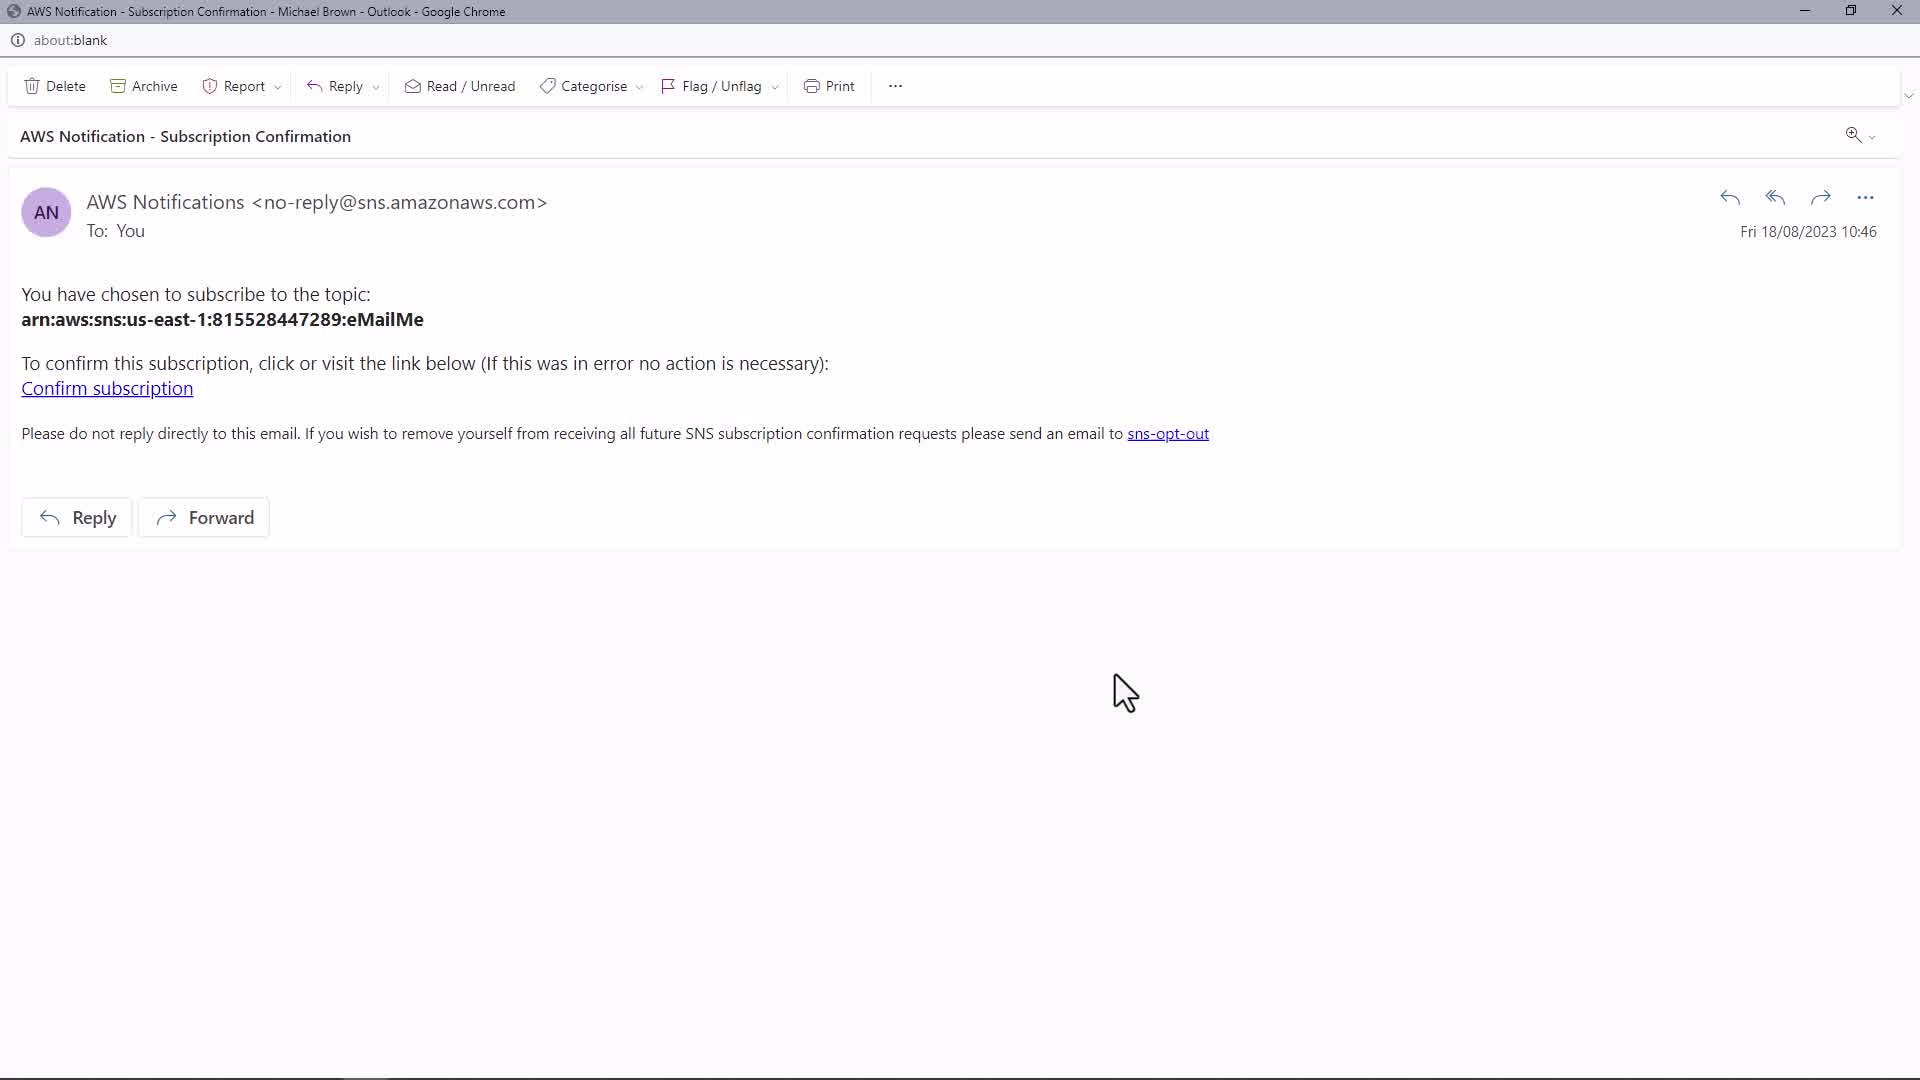Toggle Read / Unread status
Image resolution: width=1920 pixels, height=1080 pixels.
460,86
